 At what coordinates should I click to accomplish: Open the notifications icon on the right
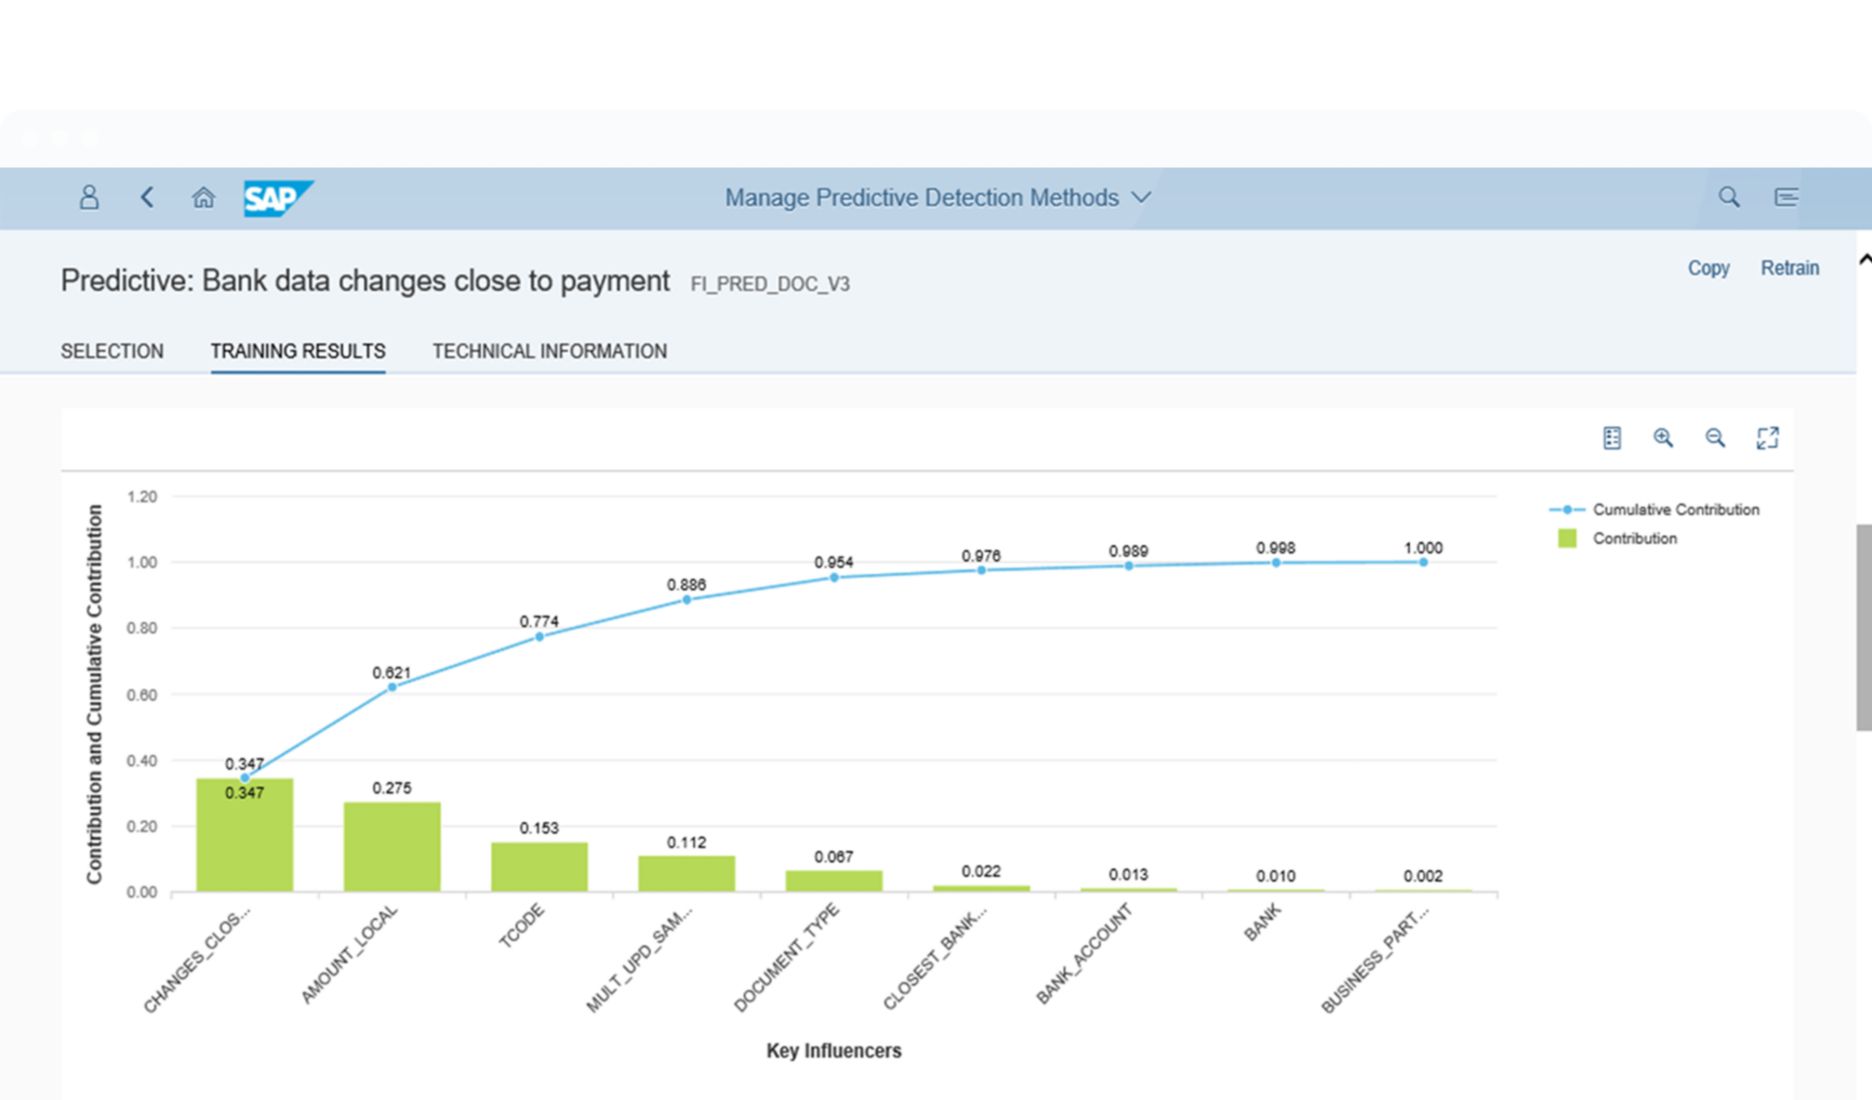pos(1786,197)
